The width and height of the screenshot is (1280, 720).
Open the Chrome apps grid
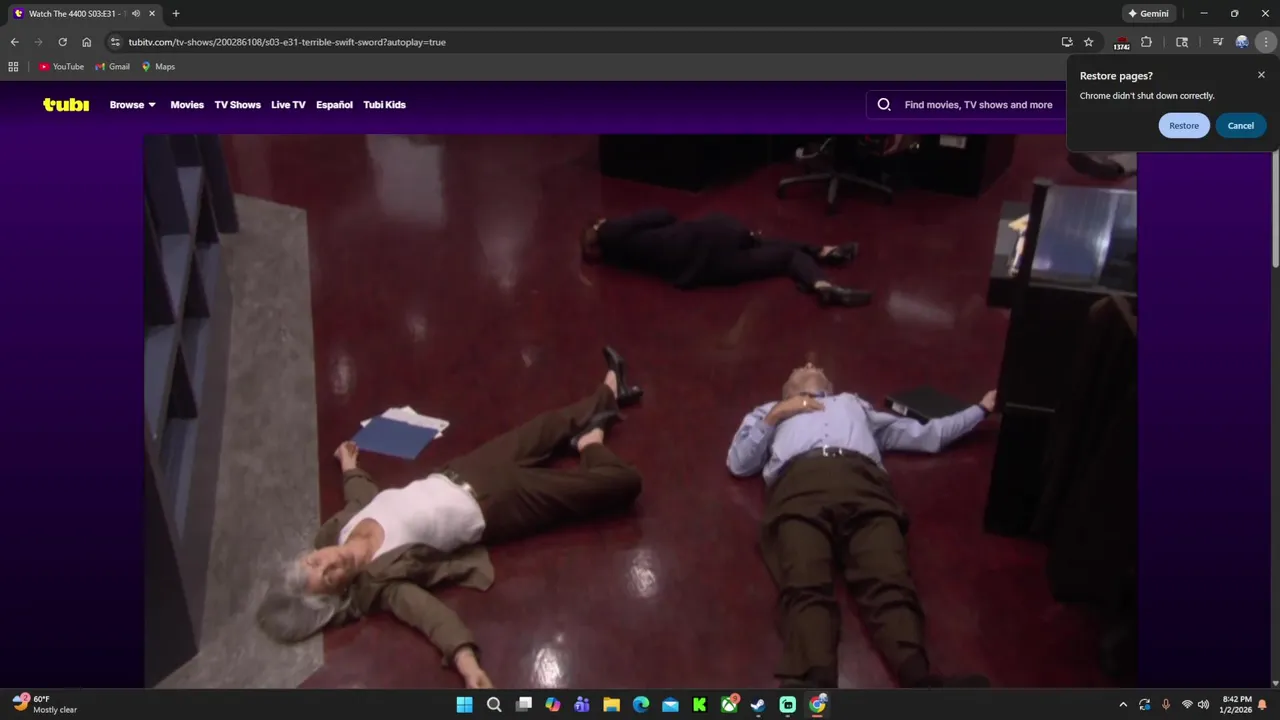(x=13, y=67)
